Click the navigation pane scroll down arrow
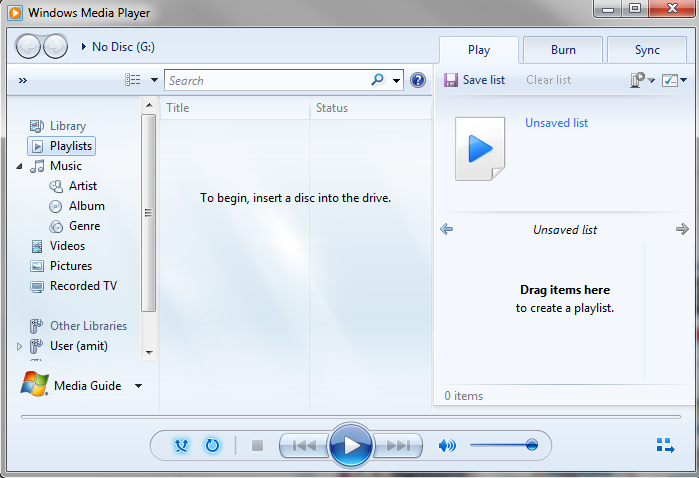Viewport: 699px width, 478px height. [x=149, y=353]
